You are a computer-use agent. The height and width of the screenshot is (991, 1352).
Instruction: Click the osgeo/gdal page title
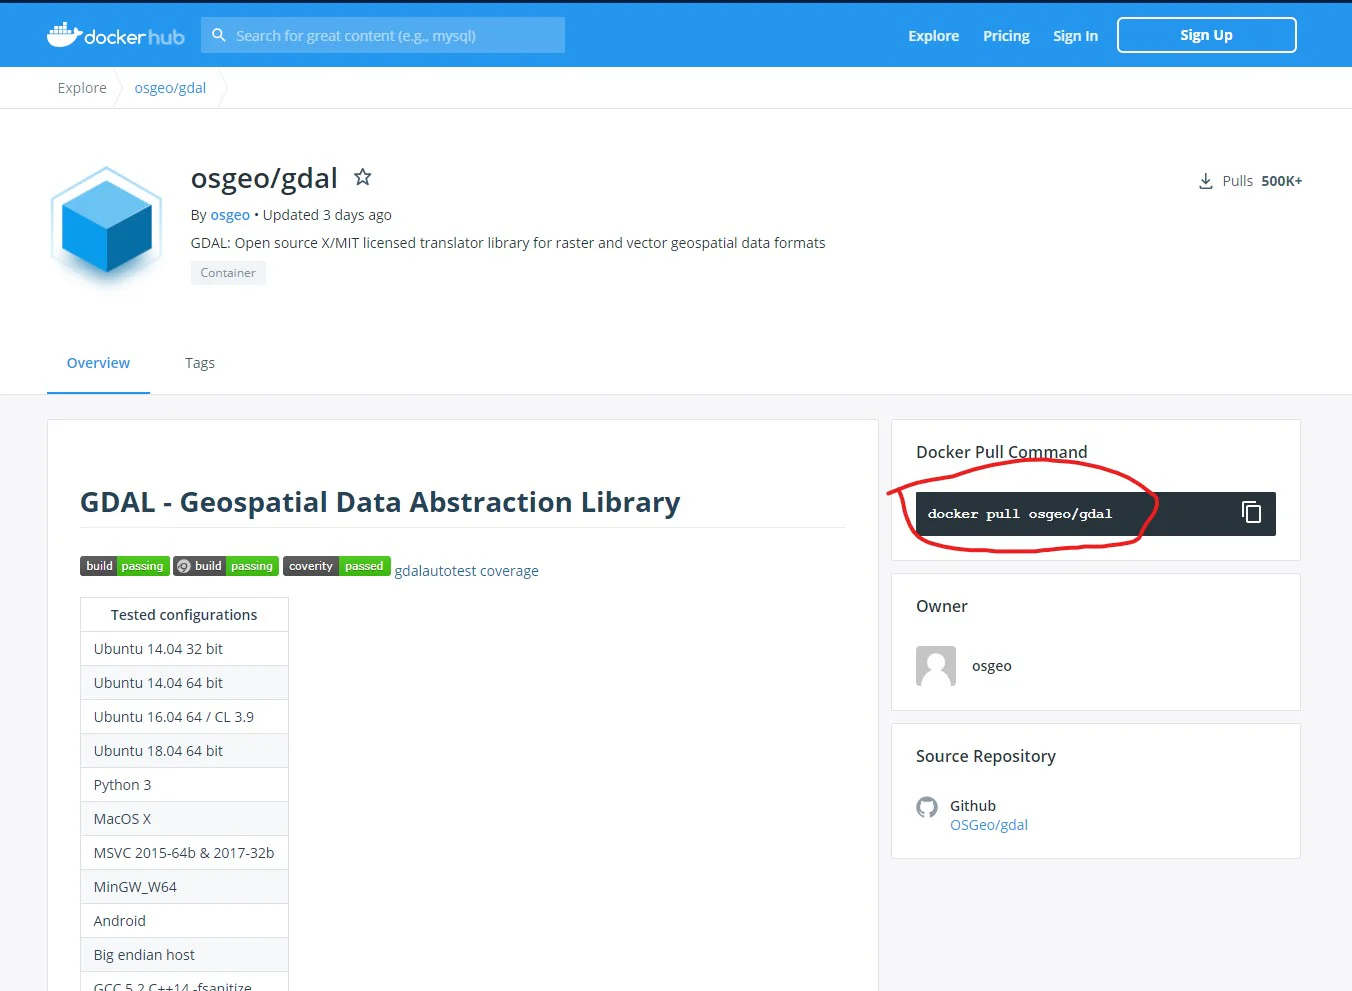click(x=264, y=178)
